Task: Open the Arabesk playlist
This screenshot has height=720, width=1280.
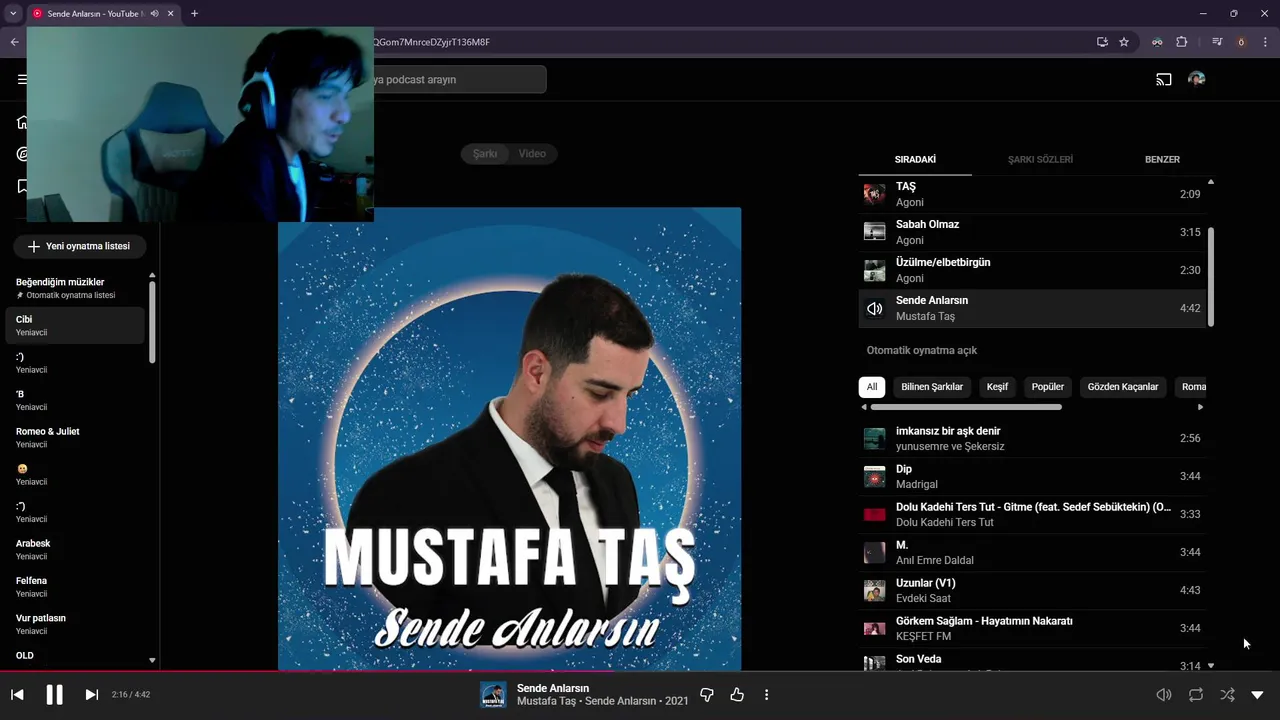Action: (x=75, y=549)
